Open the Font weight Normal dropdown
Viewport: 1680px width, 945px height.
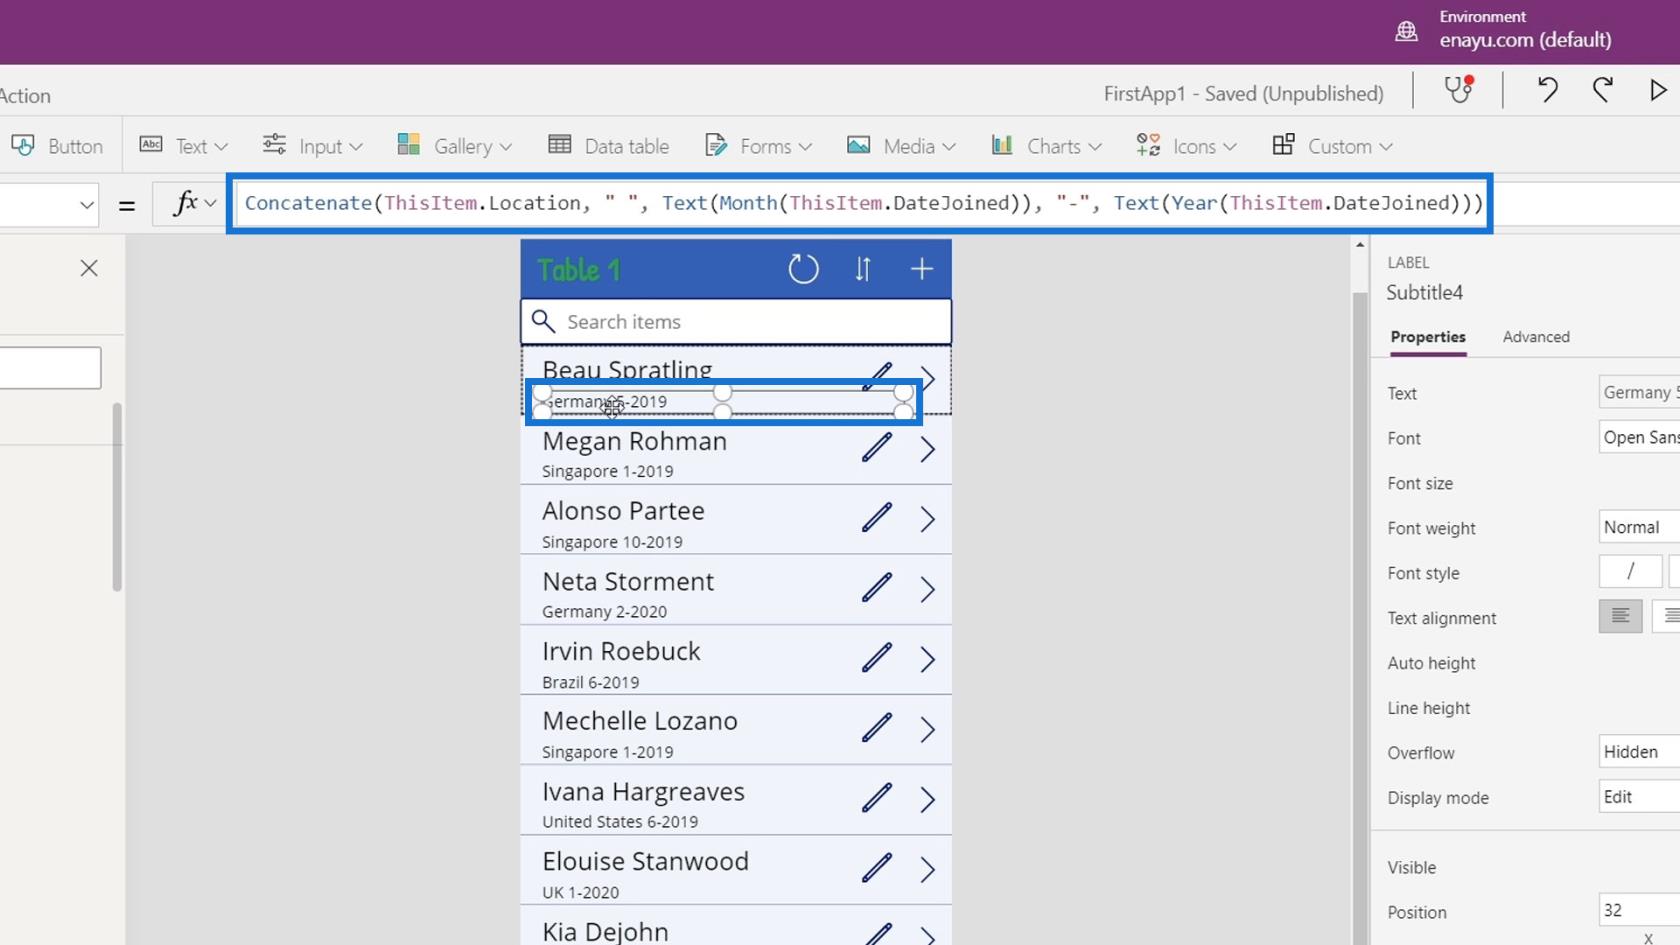[1639, 527]
